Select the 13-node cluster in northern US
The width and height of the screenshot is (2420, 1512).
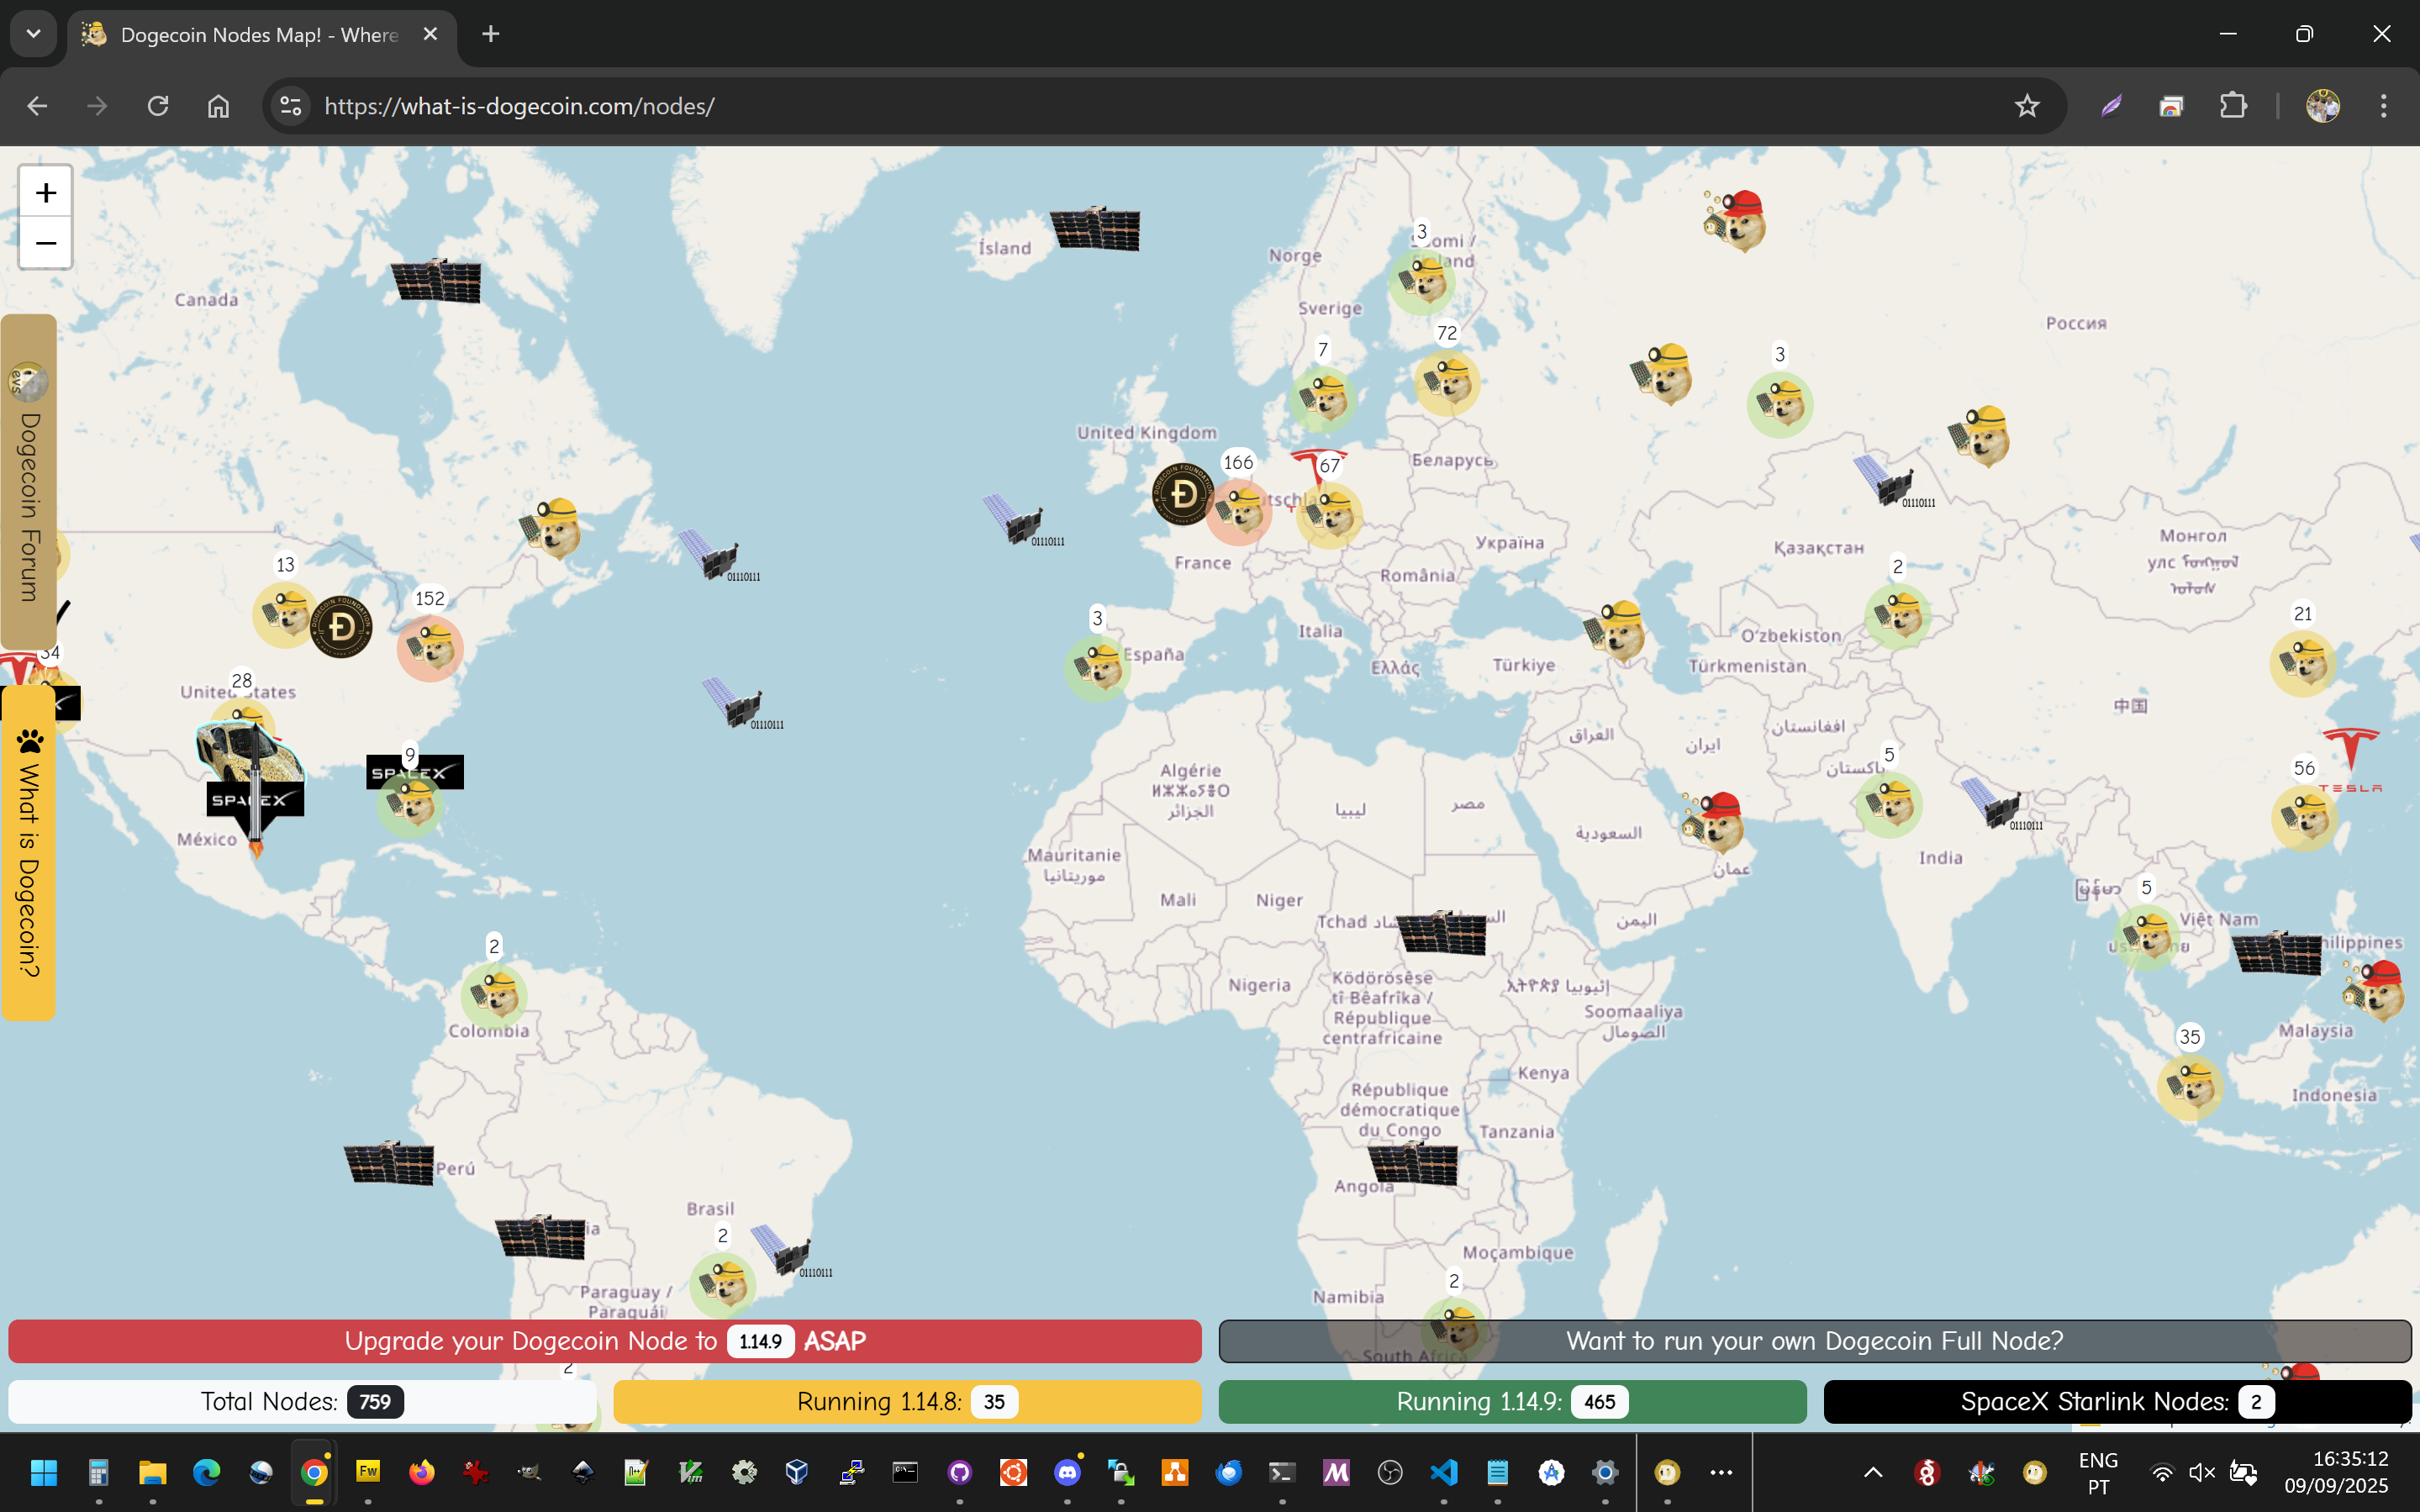coord(285,615)
